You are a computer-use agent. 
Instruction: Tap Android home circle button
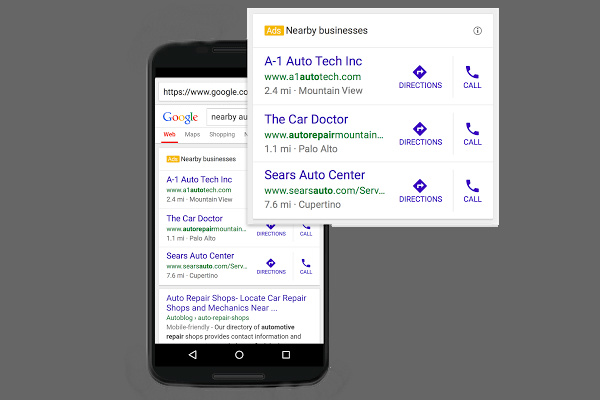(x=239, y=355)
